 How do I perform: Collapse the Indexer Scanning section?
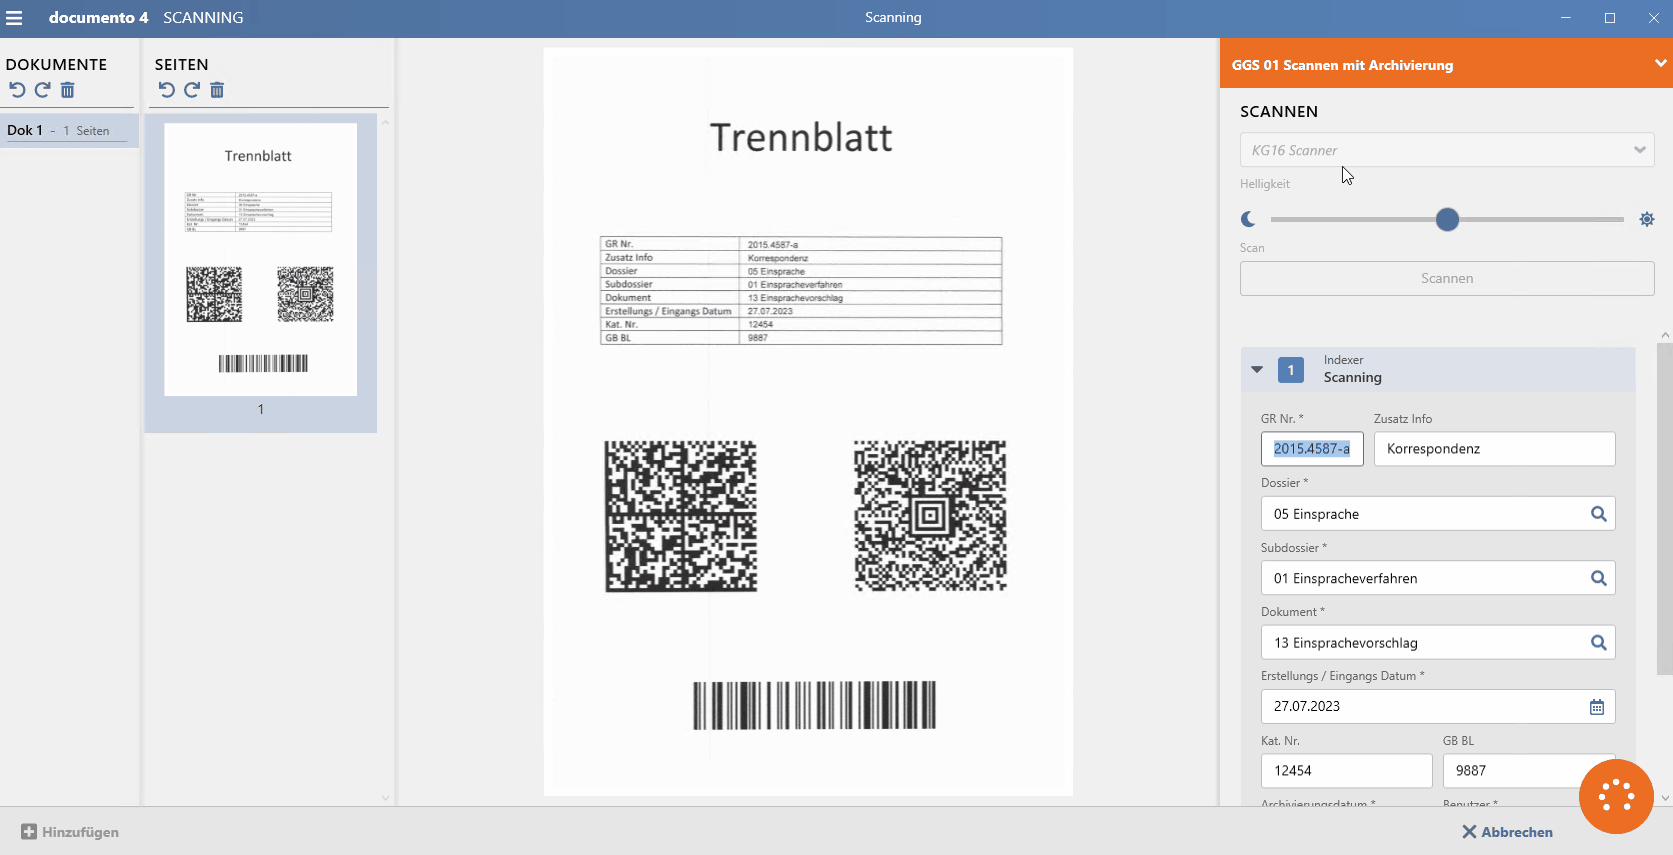[x=1257, y=370]
